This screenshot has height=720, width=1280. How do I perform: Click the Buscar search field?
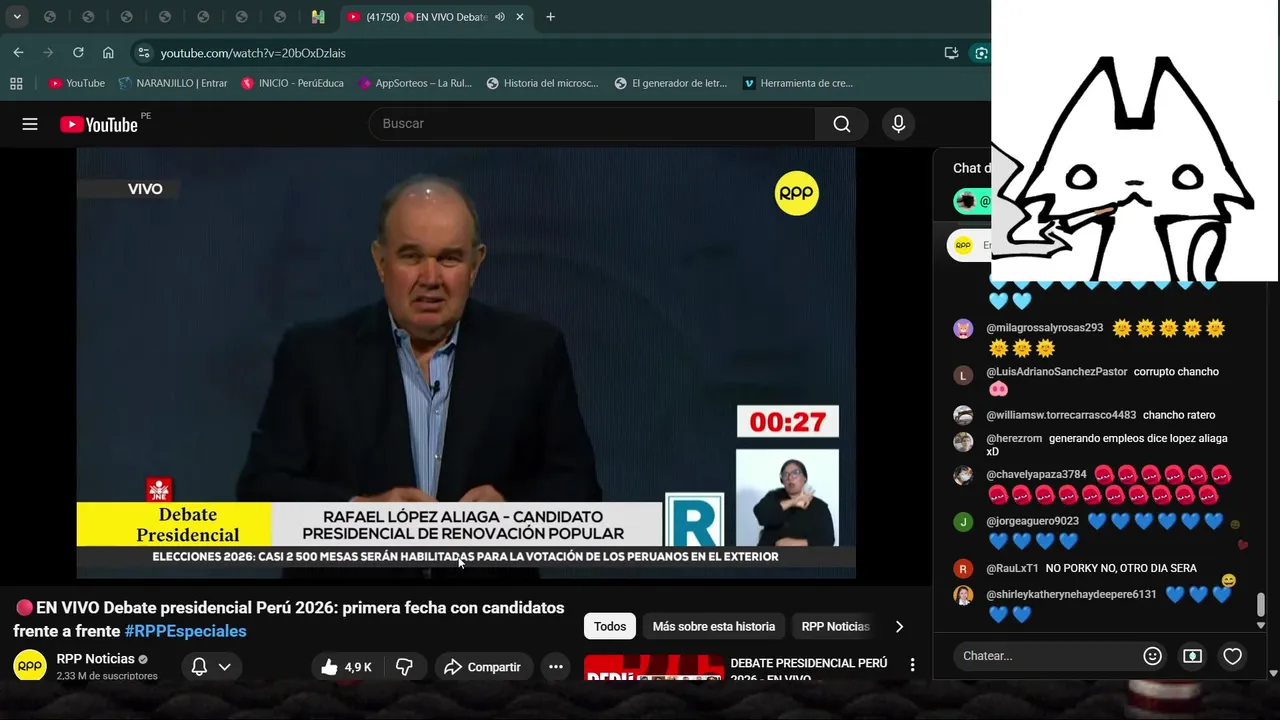pyautogui.click(x=592, y=124)
